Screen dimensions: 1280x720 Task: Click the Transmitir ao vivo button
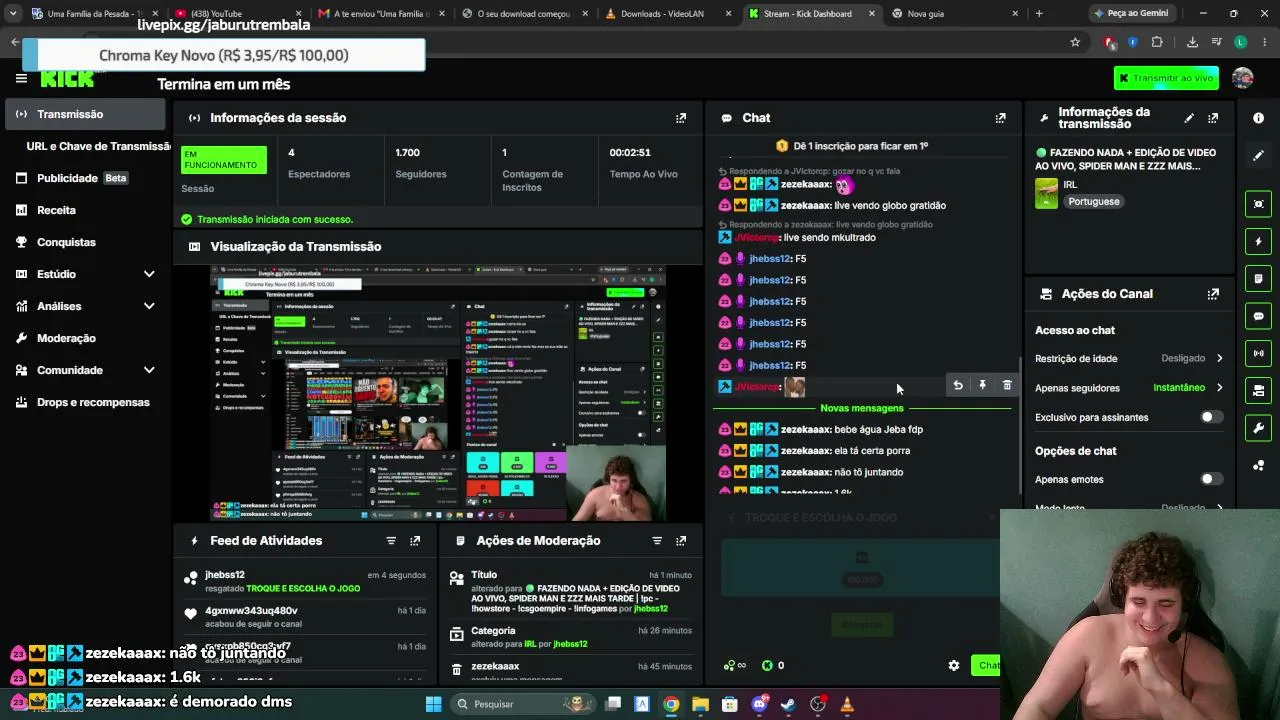pos(1166,78)
